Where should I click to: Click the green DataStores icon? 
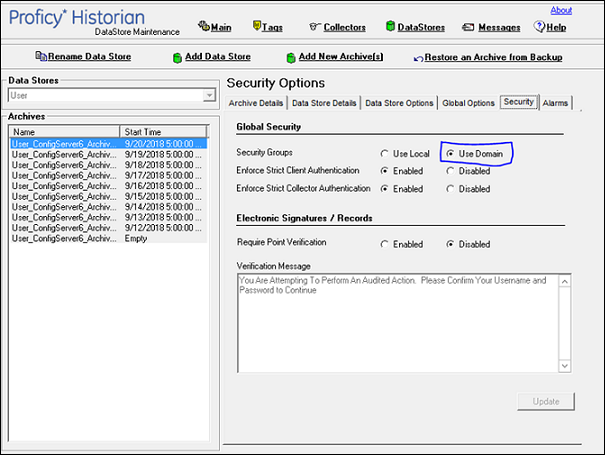tap(390, 26)
